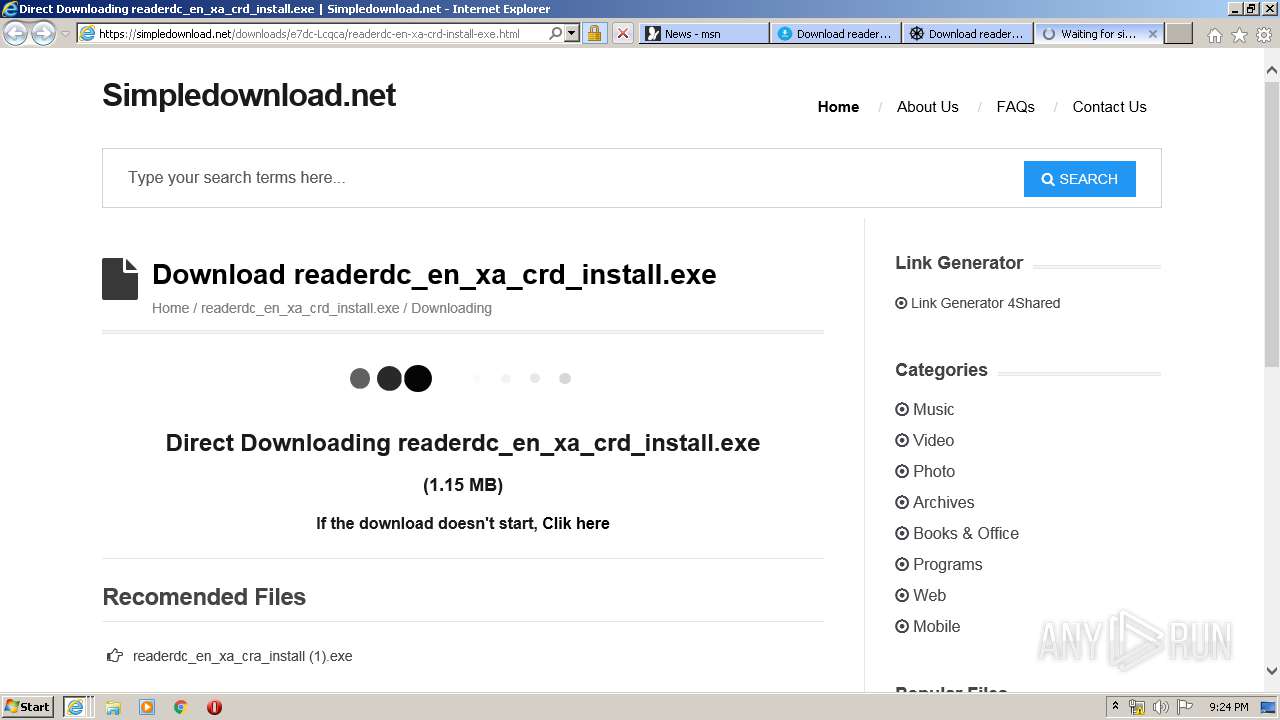Click the Simpledownload.net site logo
Viewport: 1280px width, 720px height.
(249, 95)
